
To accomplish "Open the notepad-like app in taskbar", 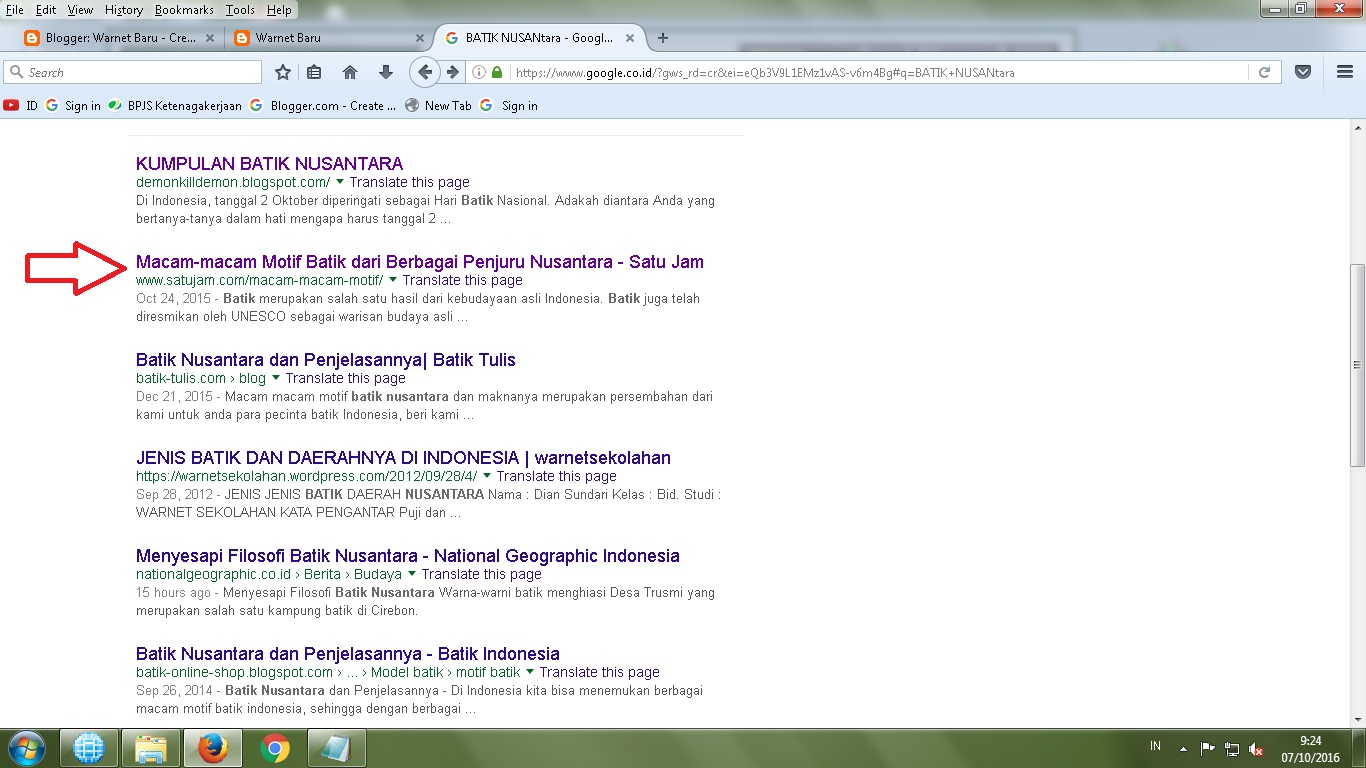I will click(x=337, y=748).
